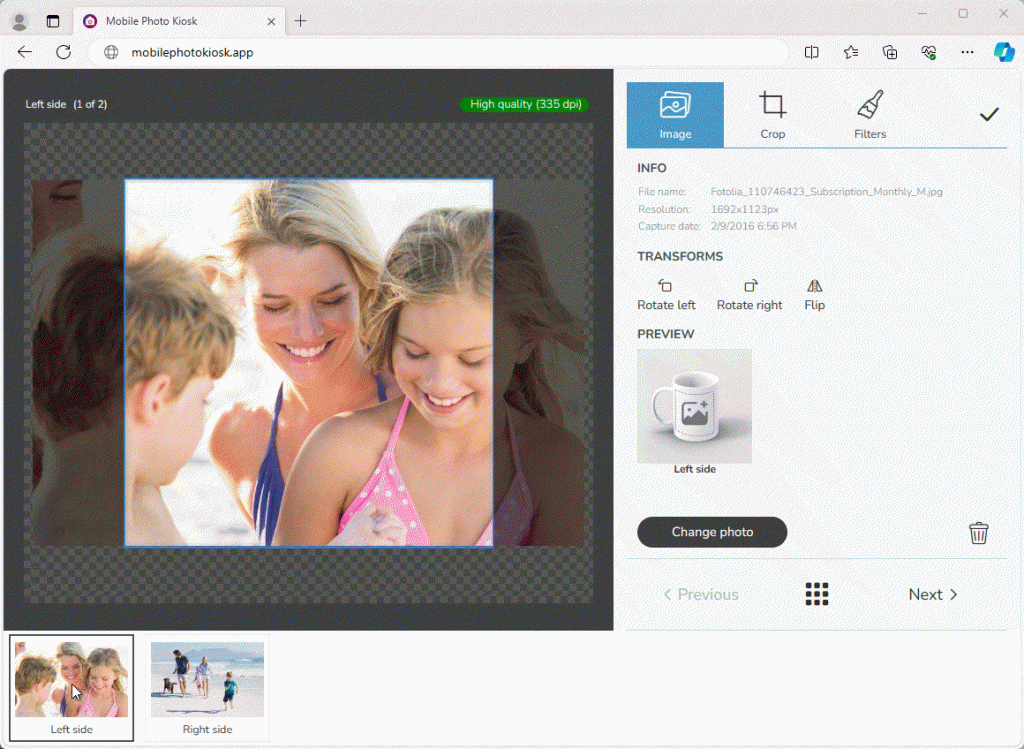
Task: Rotate the photo right
Action: click(x=749, y=292)
